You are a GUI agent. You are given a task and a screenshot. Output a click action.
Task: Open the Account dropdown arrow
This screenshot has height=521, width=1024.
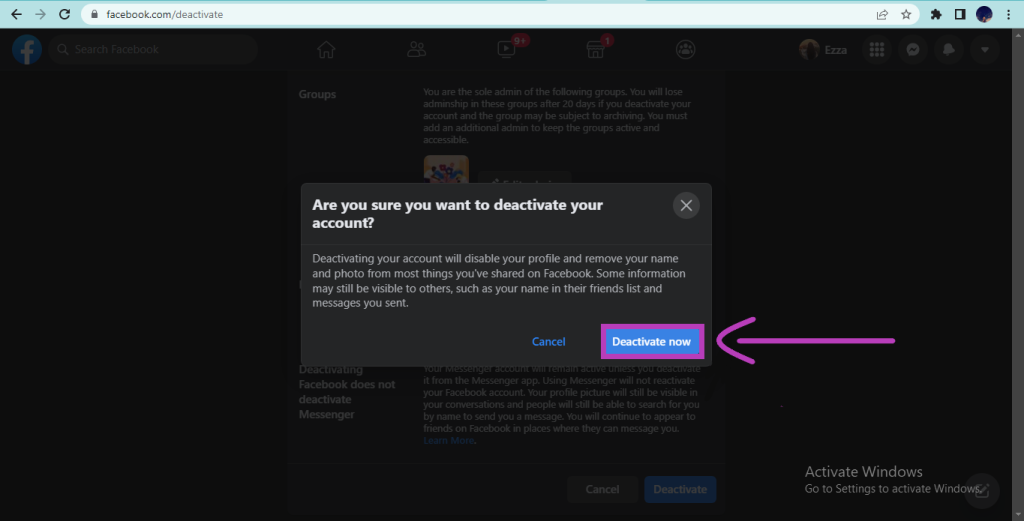pos(985,50)
